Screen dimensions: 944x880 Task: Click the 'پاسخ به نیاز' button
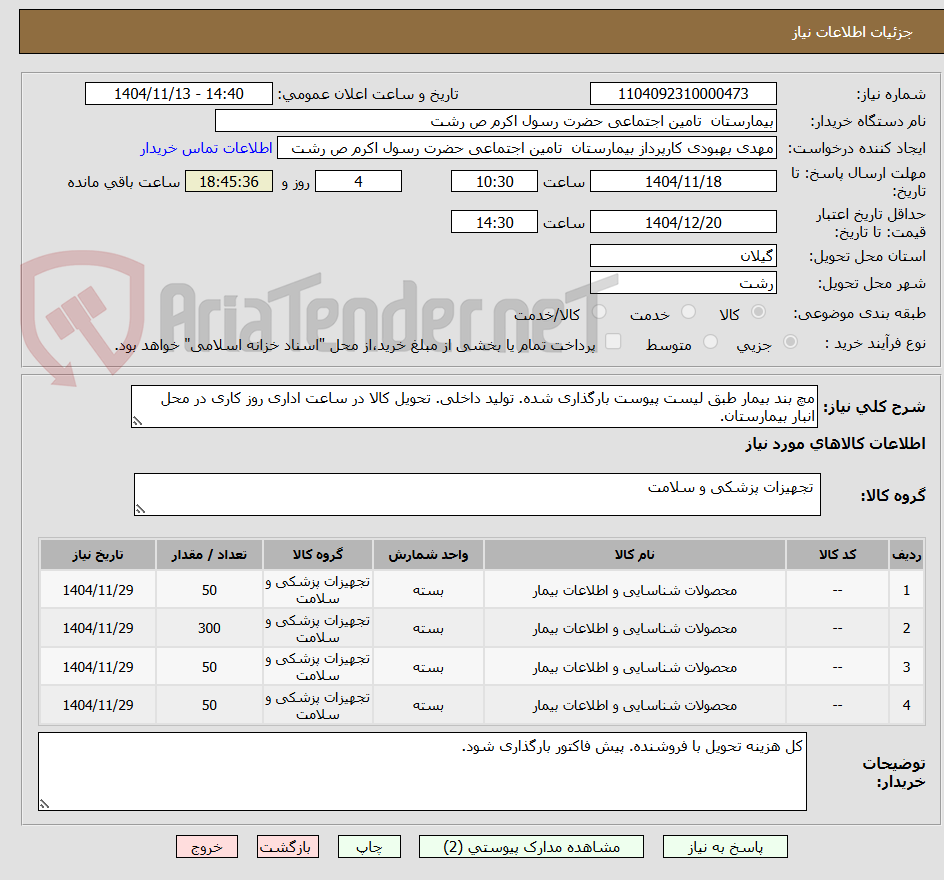click(x=725, y=847)
